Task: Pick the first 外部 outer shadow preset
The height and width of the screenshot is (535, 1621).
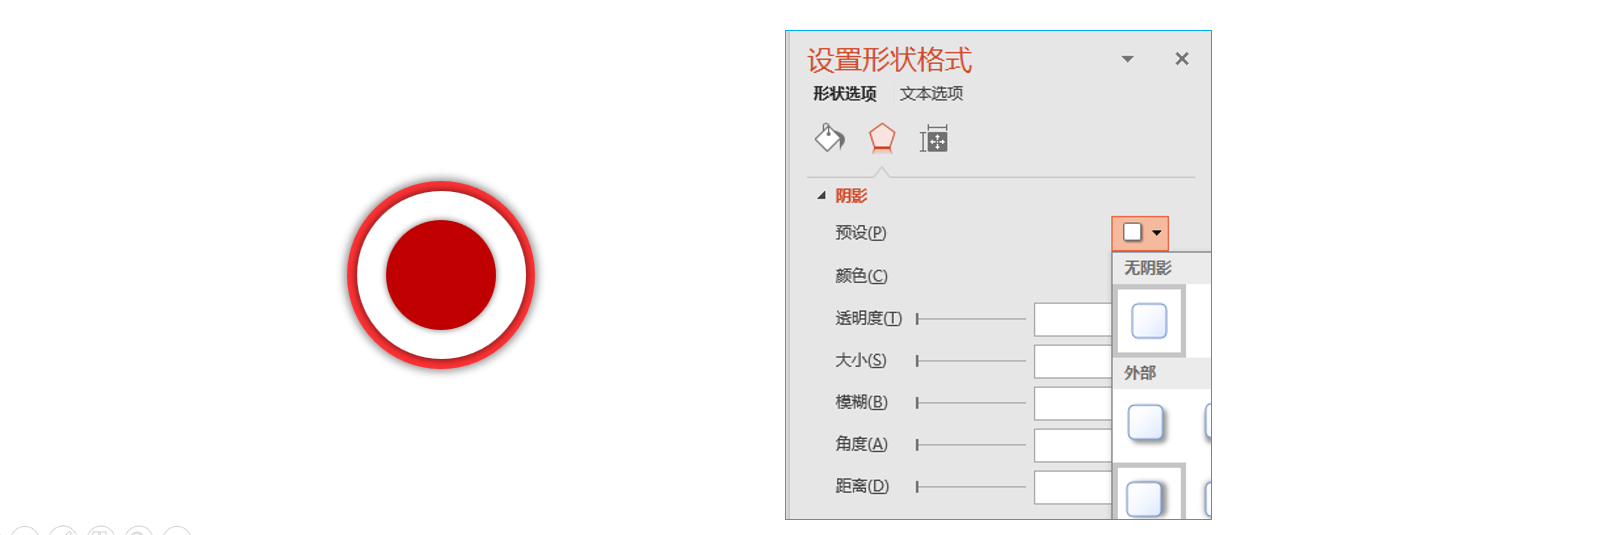Action: point(1146,423)
